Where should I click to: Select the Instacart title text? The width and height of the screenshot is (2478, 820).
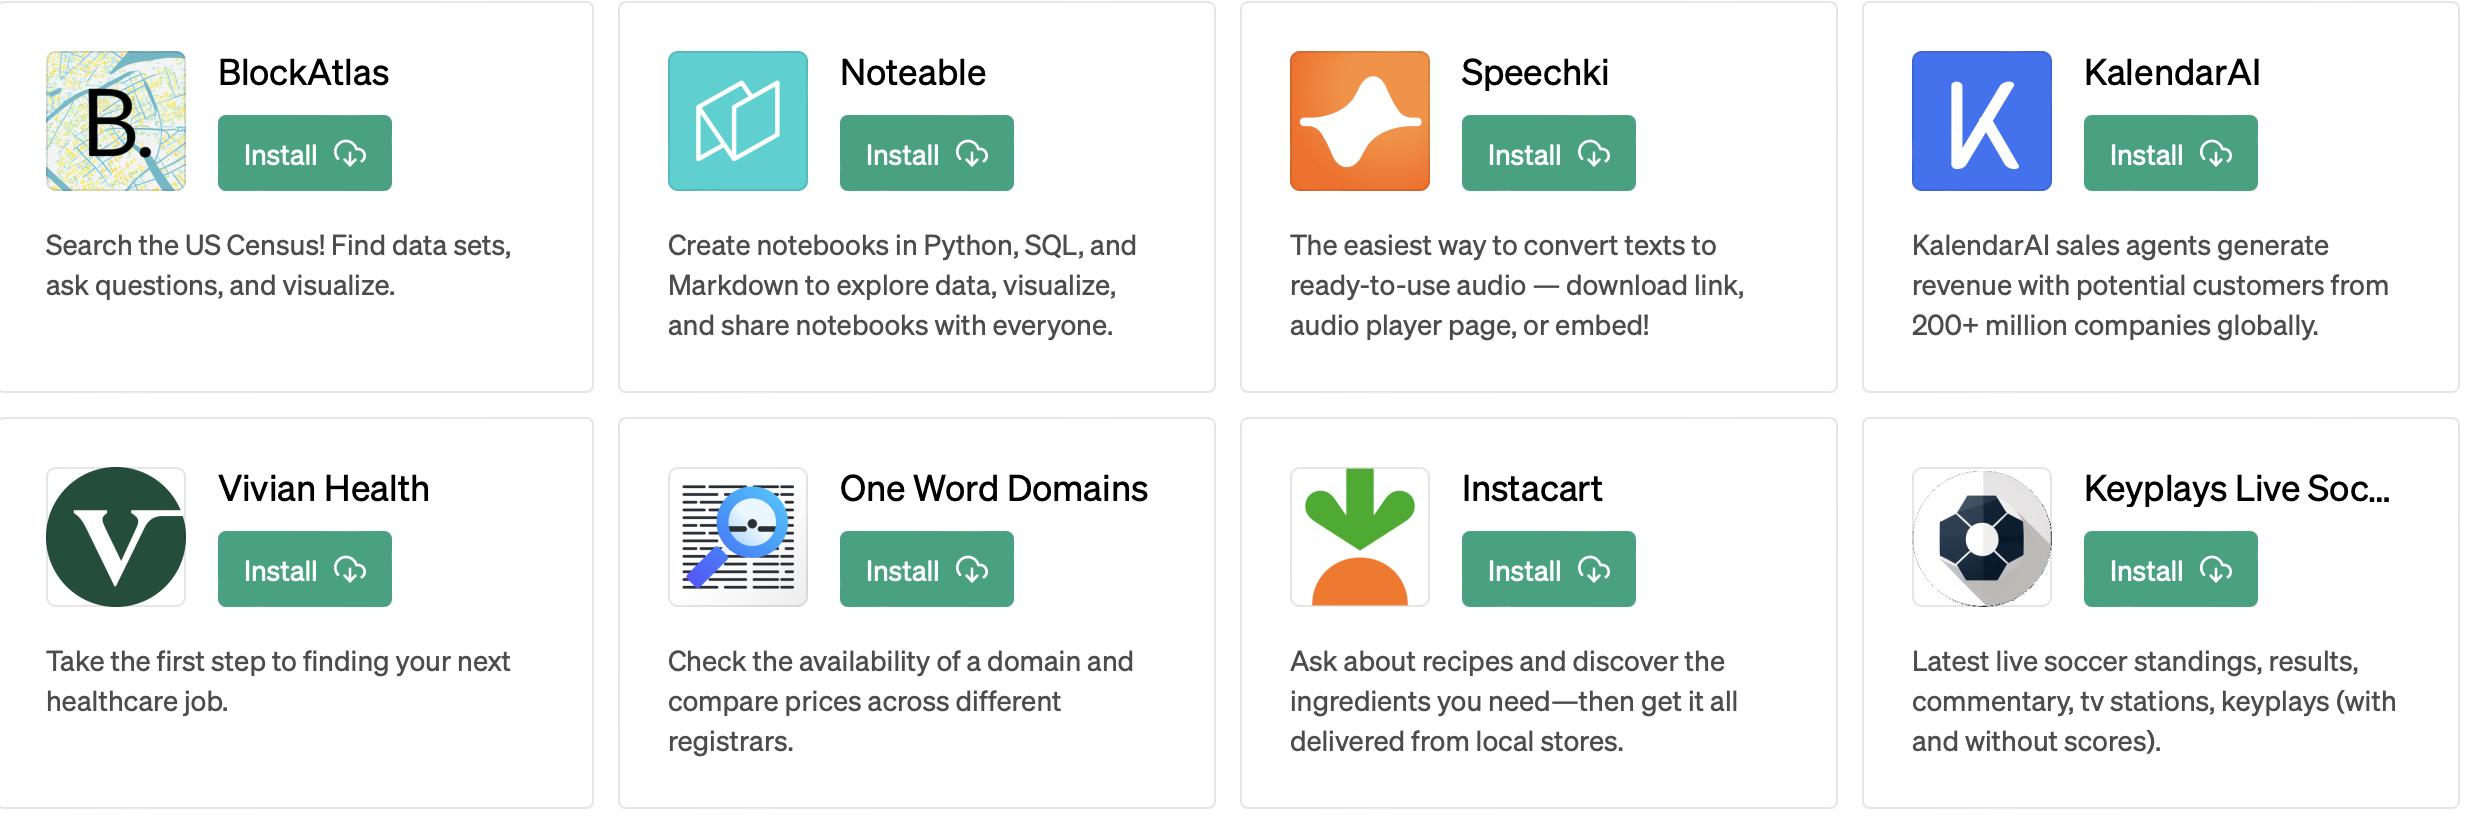[x=1532, y=489]
